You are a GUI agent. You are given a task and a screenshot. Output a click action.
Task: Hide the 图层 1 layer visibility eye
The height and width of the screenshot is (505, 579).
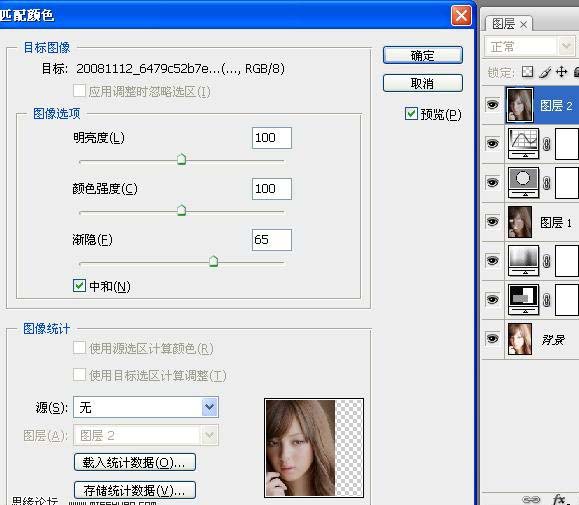pyautogui.click(x=493, y=221)
